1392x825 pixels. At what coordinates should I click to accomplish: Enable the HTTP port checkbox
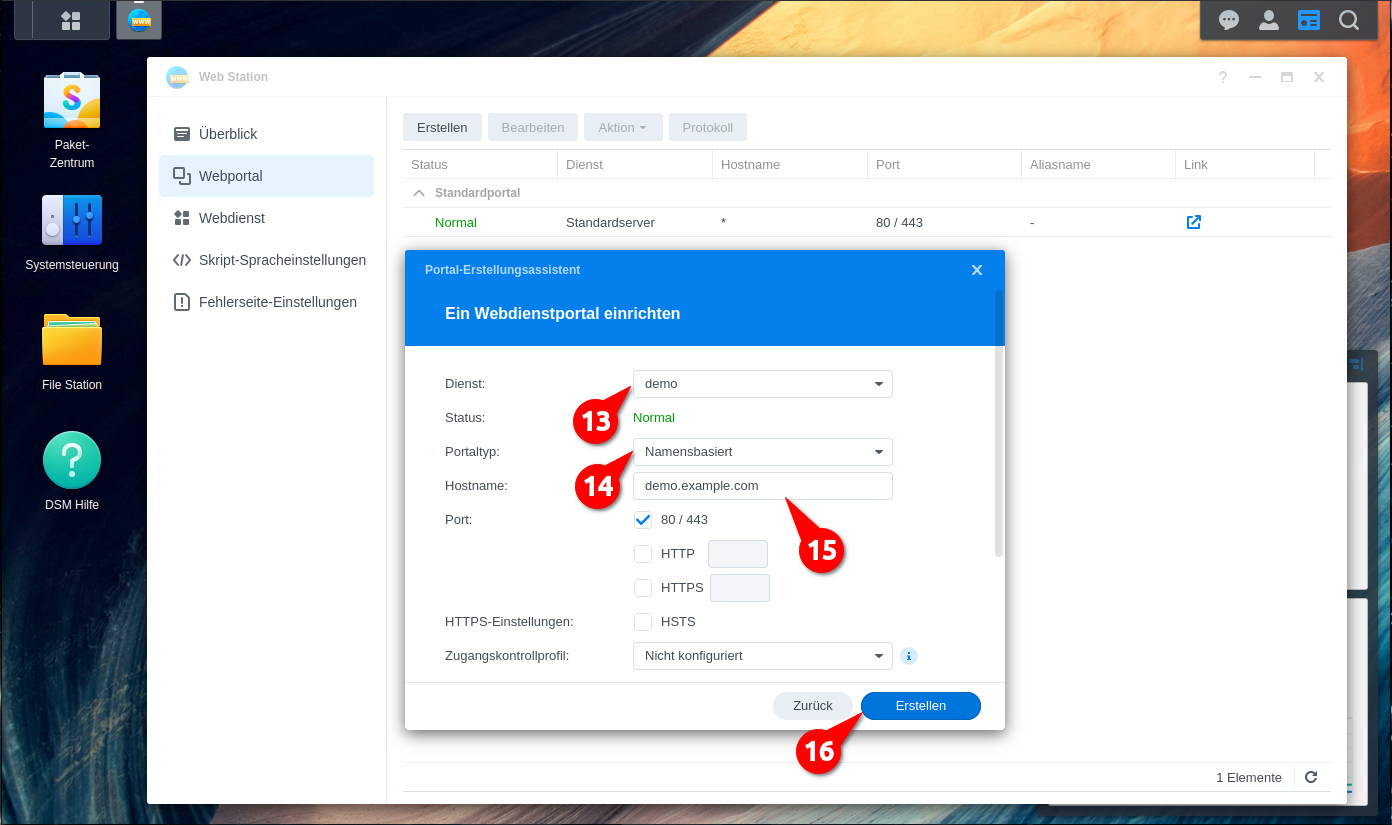(x=643, y=554)
